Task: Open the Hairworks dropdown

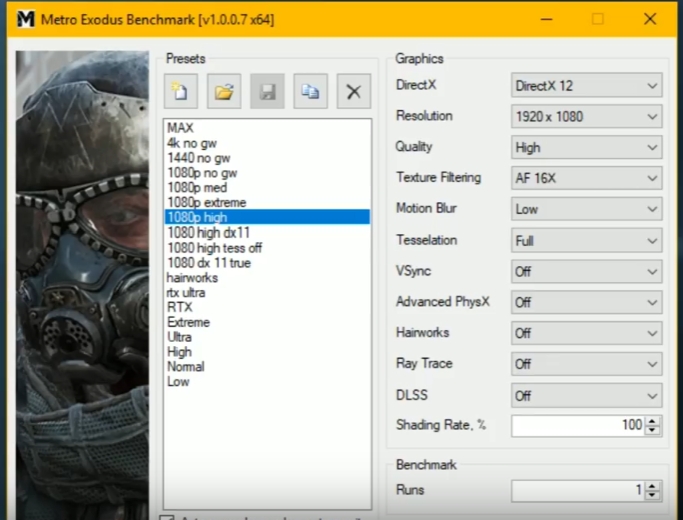Action: coord(586,333)
